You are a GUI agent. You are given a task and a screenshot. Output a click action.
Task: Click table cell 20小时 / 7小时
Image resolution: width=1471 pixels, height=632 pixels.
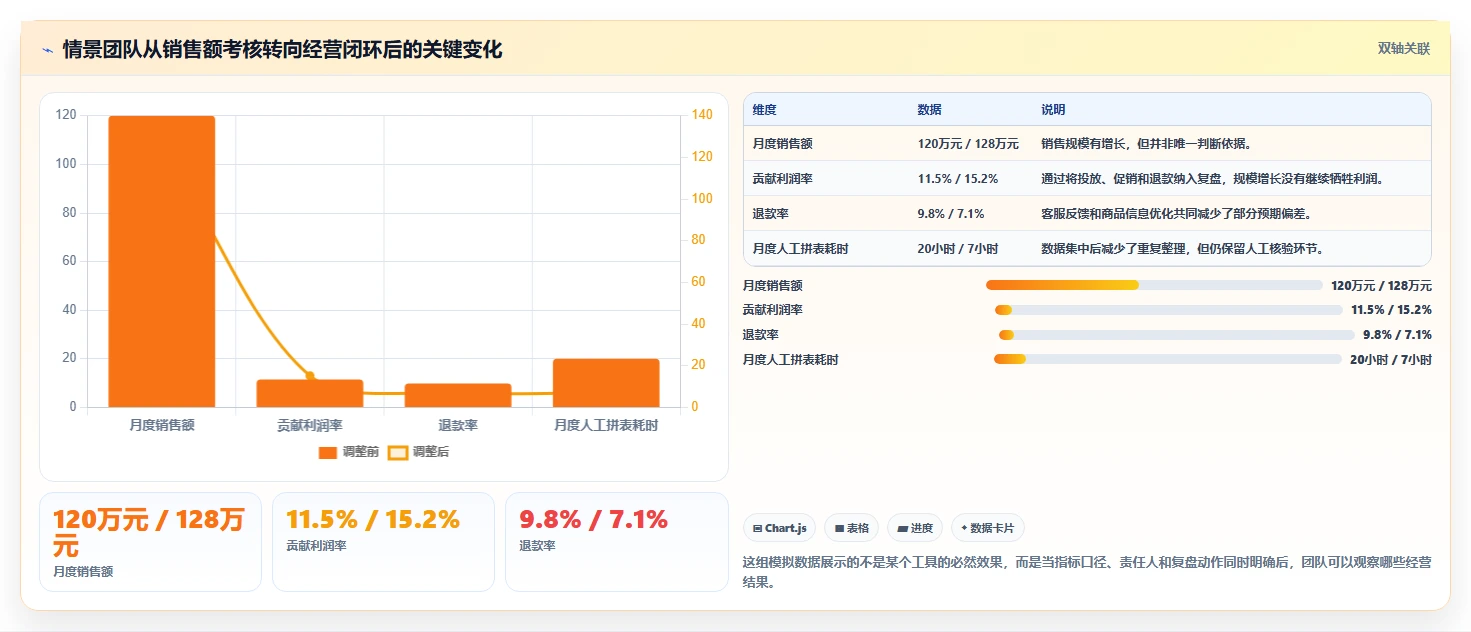click(x=957, y=249)
